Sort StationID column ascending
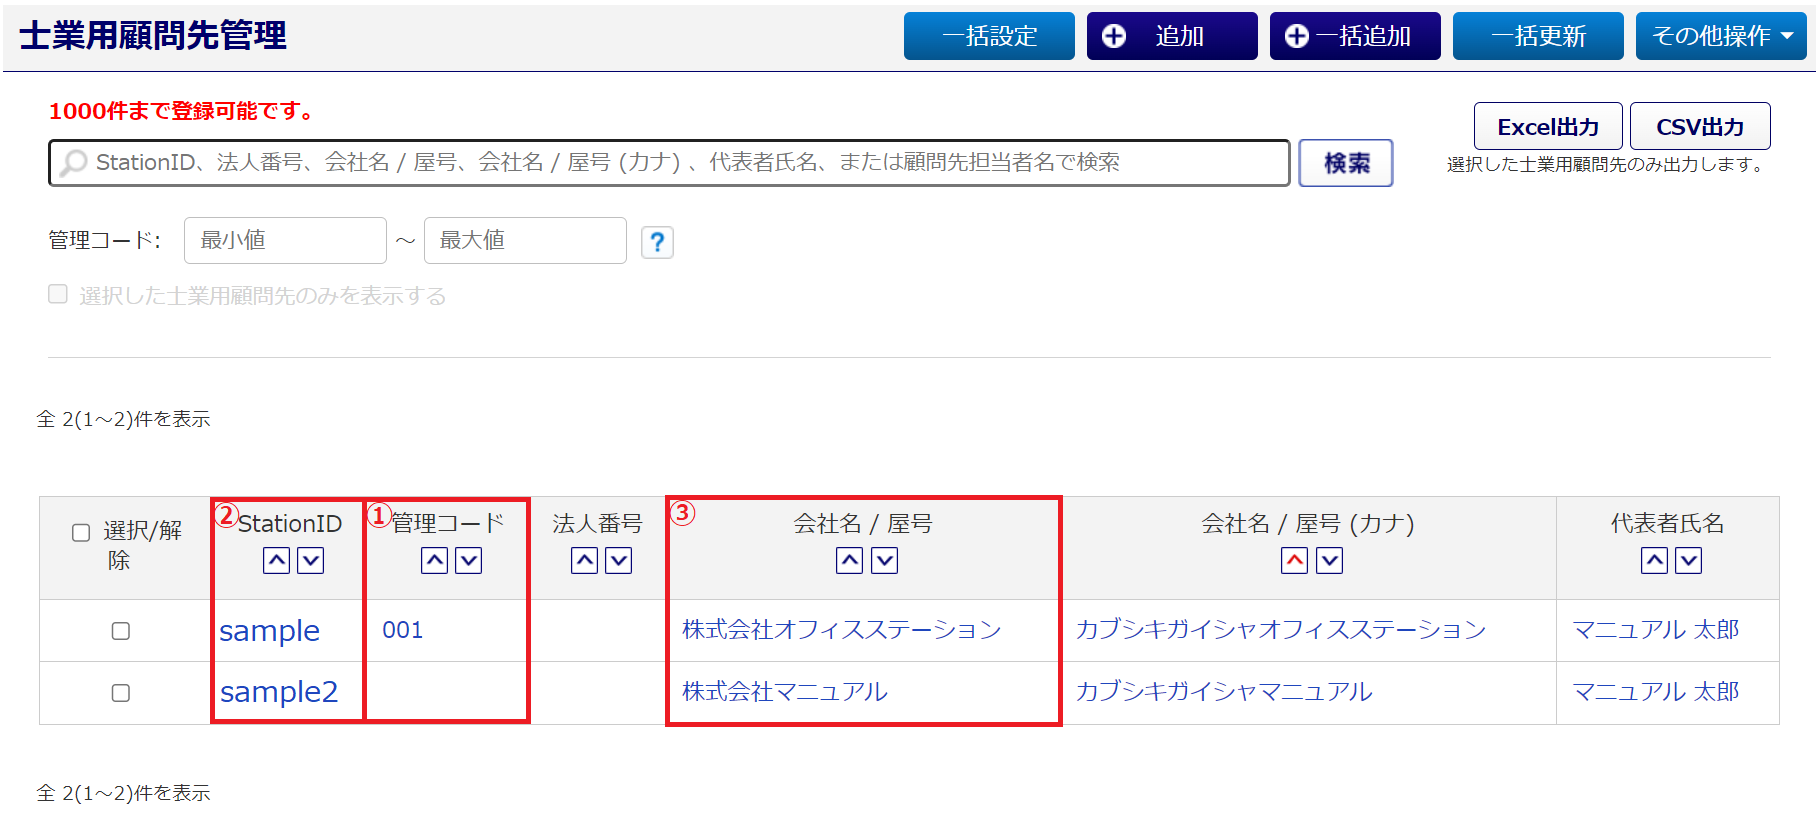Image resolution: width=1820 pixels, height=820 pixels. click(x=277, y=561)
